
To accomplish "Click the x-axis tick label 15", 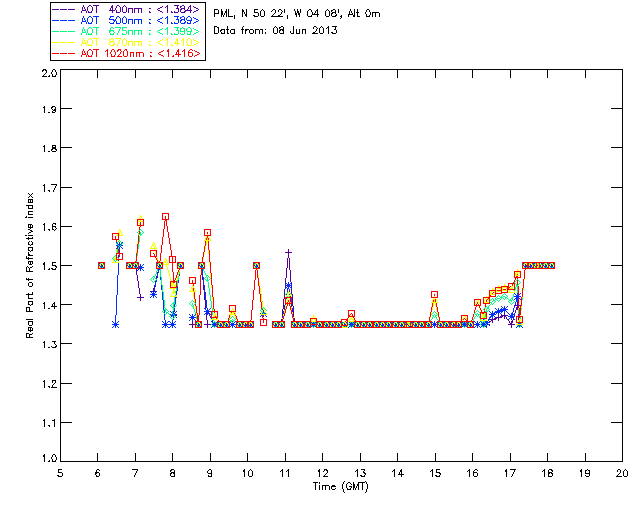I will tap(435, 473).
